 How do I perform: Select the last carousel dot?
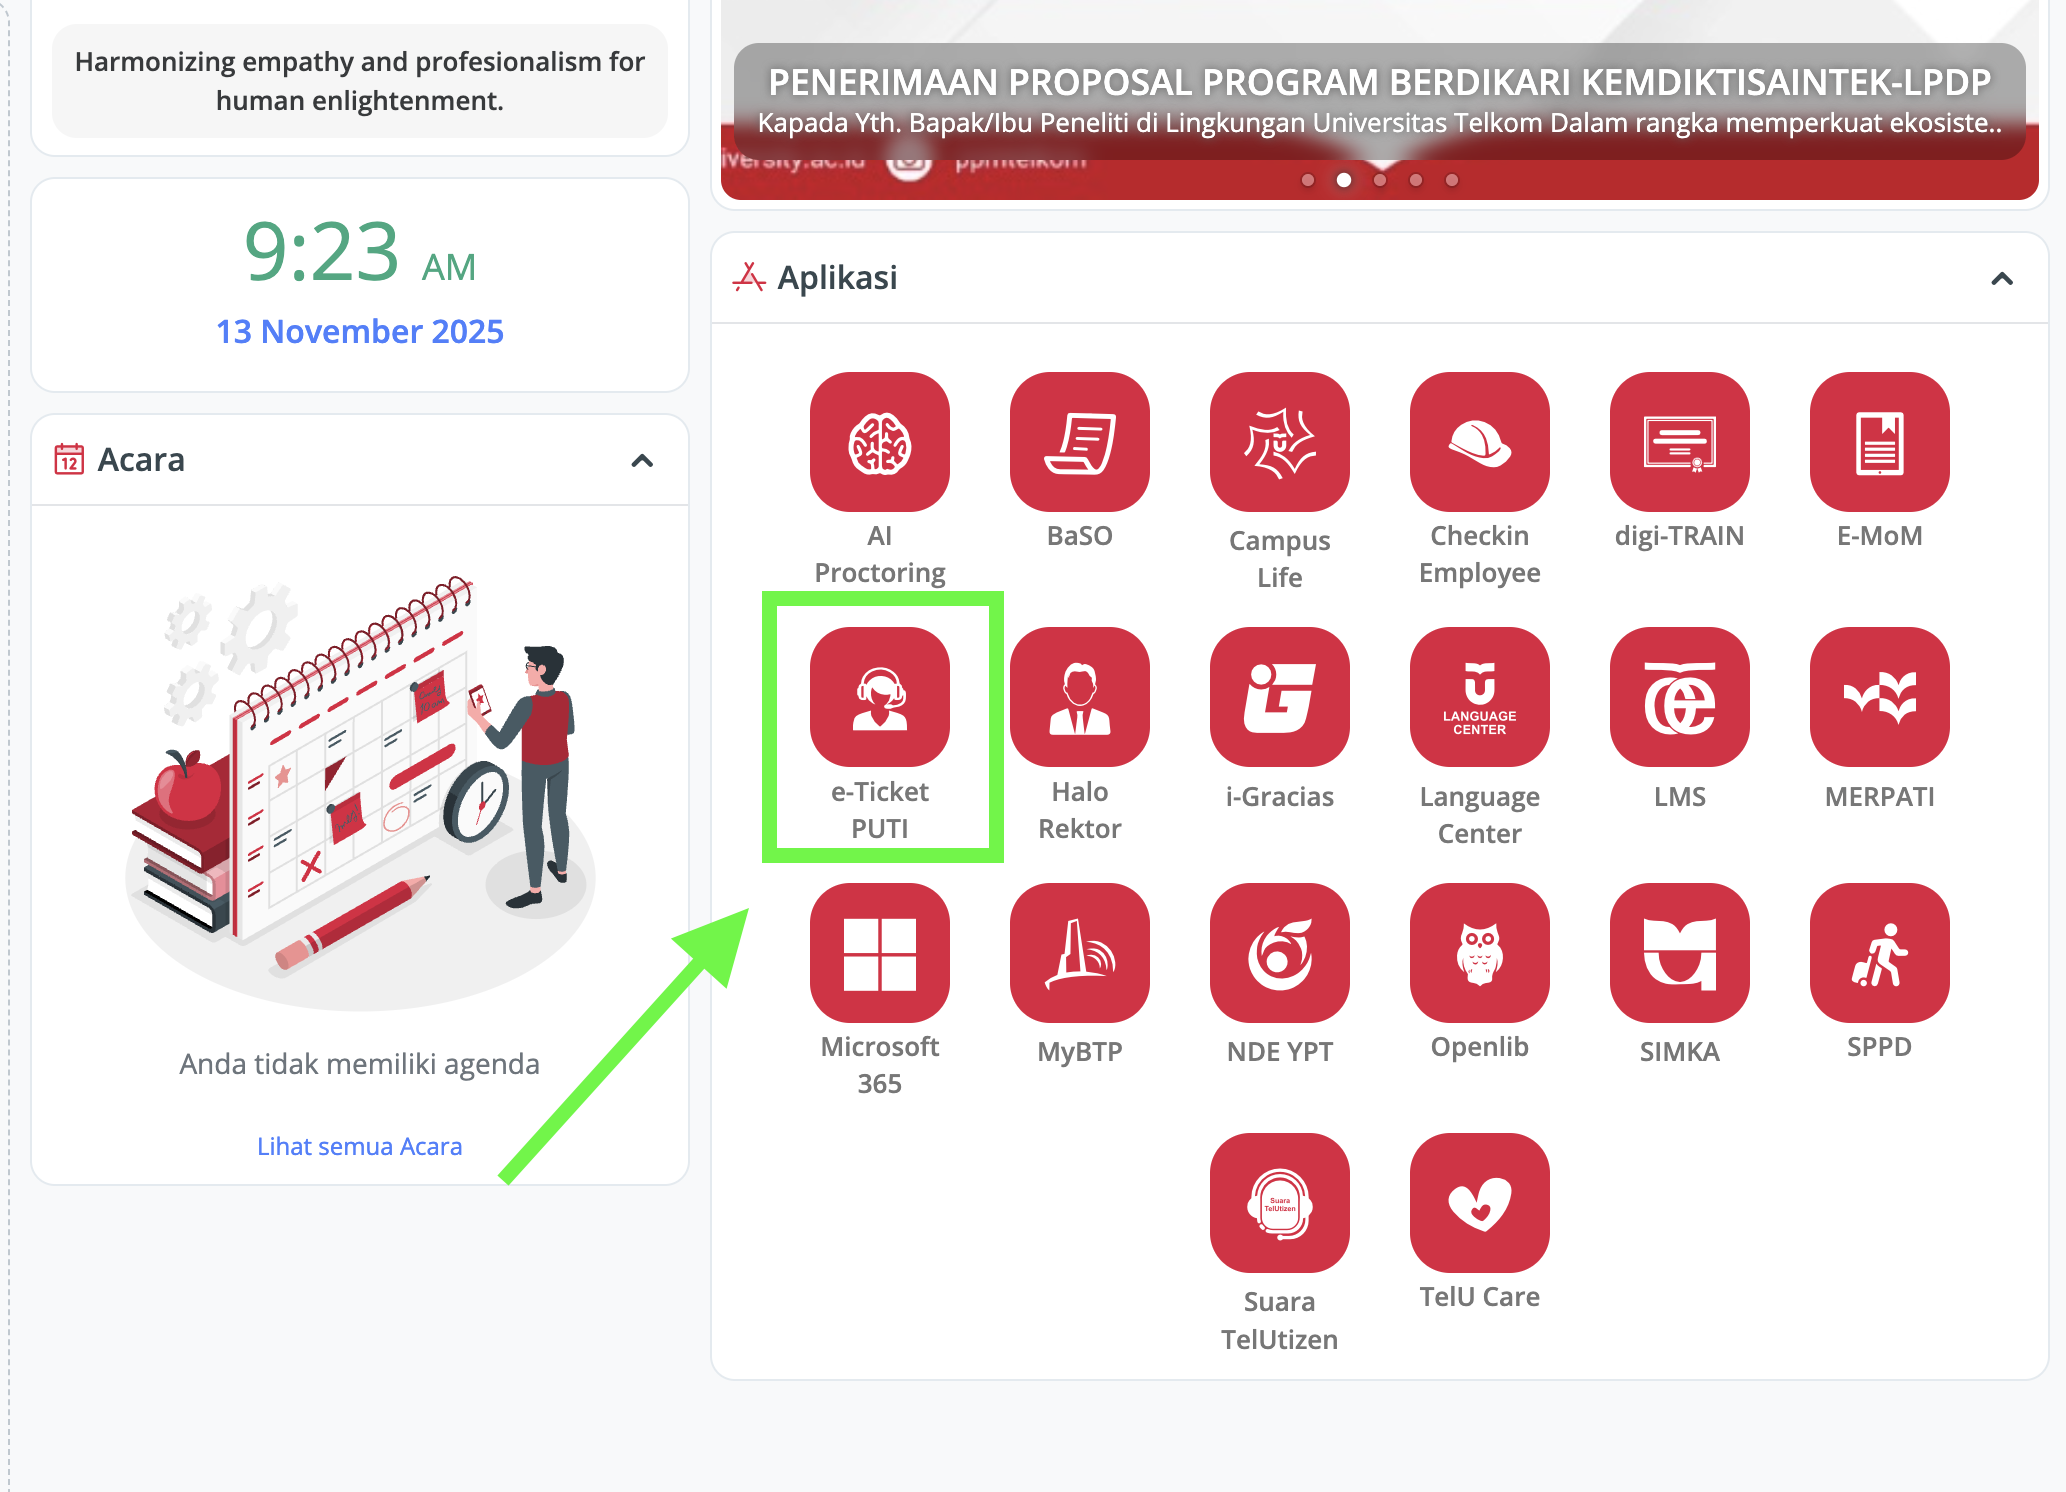1452,180
